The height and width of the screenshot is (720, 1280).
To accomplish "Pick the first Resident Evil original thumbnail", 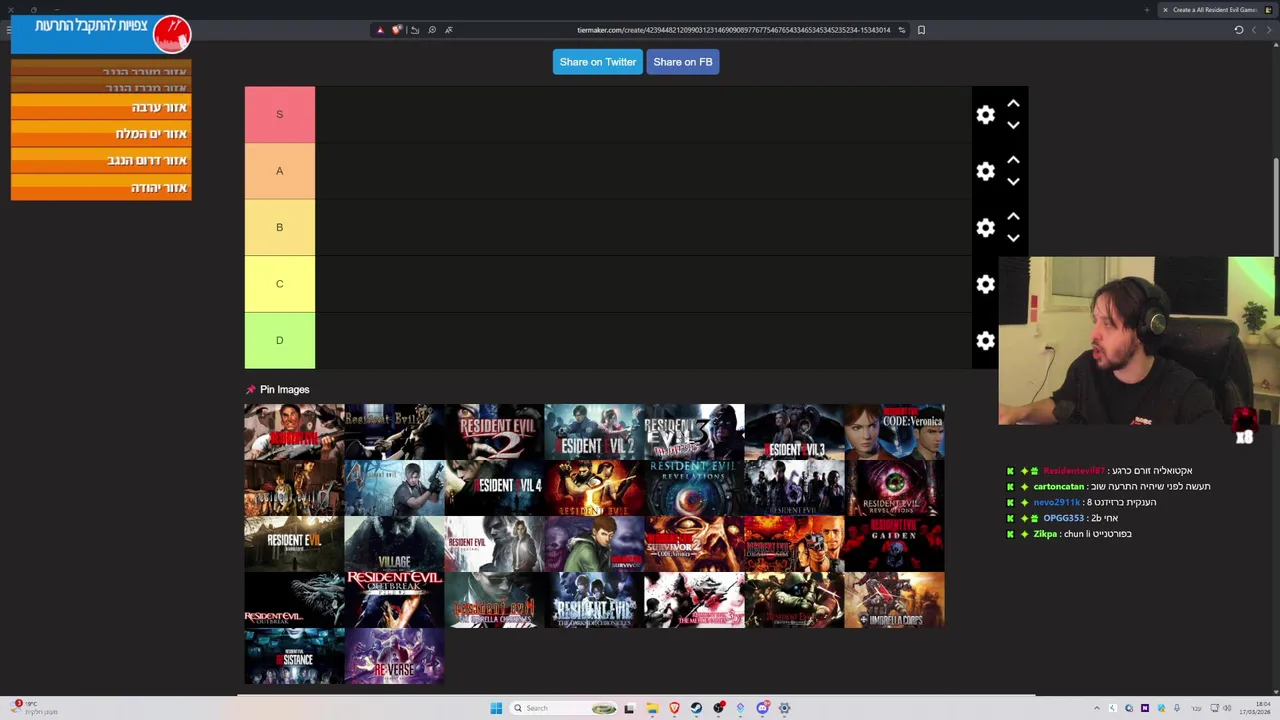I will [294, 432].
